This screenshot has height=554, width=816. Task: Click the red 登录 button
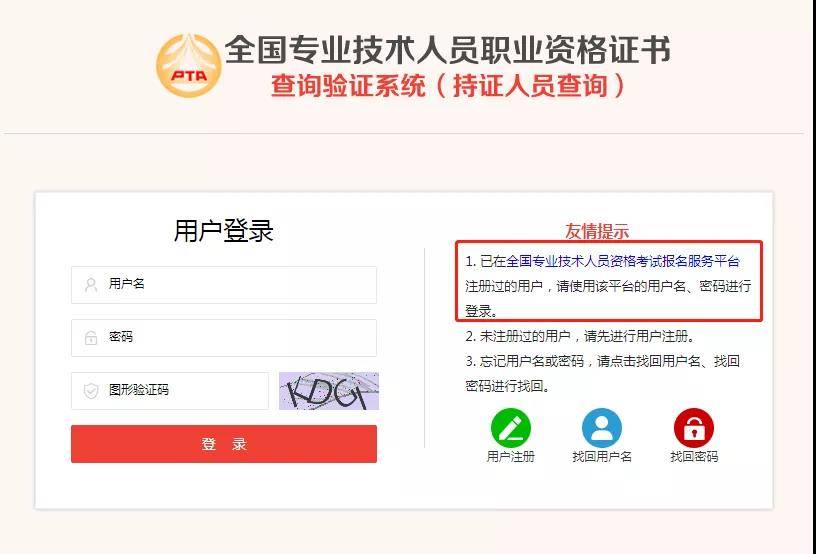[x=224, y=444]
